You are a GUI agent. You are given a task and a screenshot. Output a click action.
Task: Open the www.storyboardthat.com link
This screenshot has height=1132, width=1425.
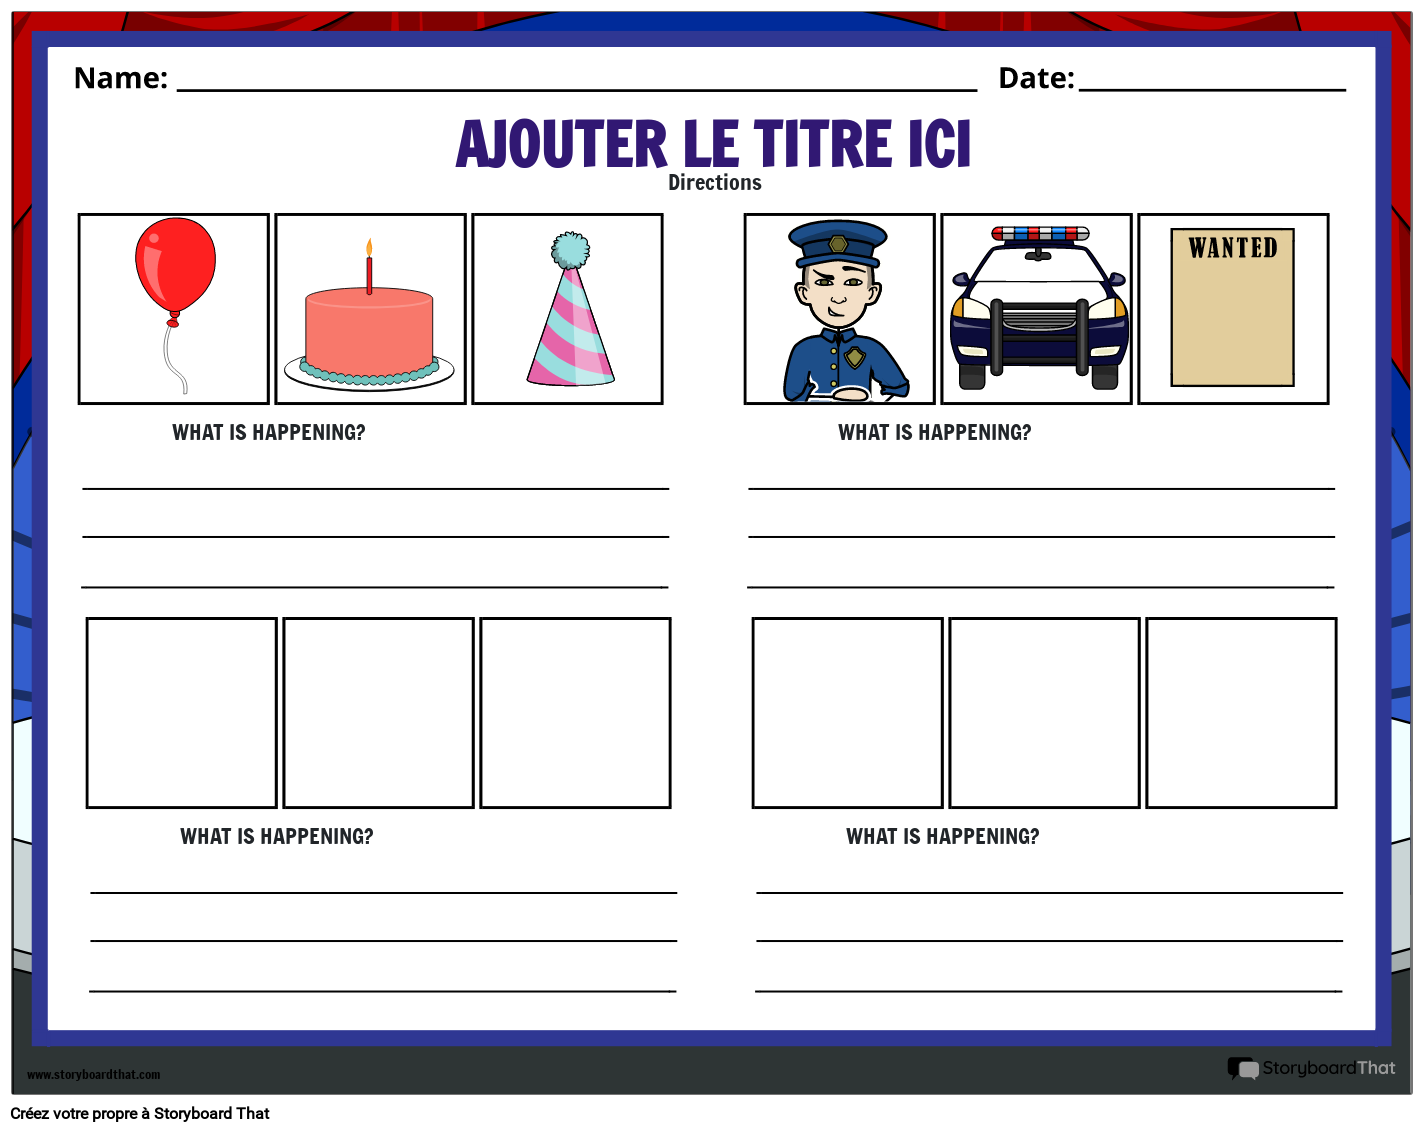(94, 1075)
